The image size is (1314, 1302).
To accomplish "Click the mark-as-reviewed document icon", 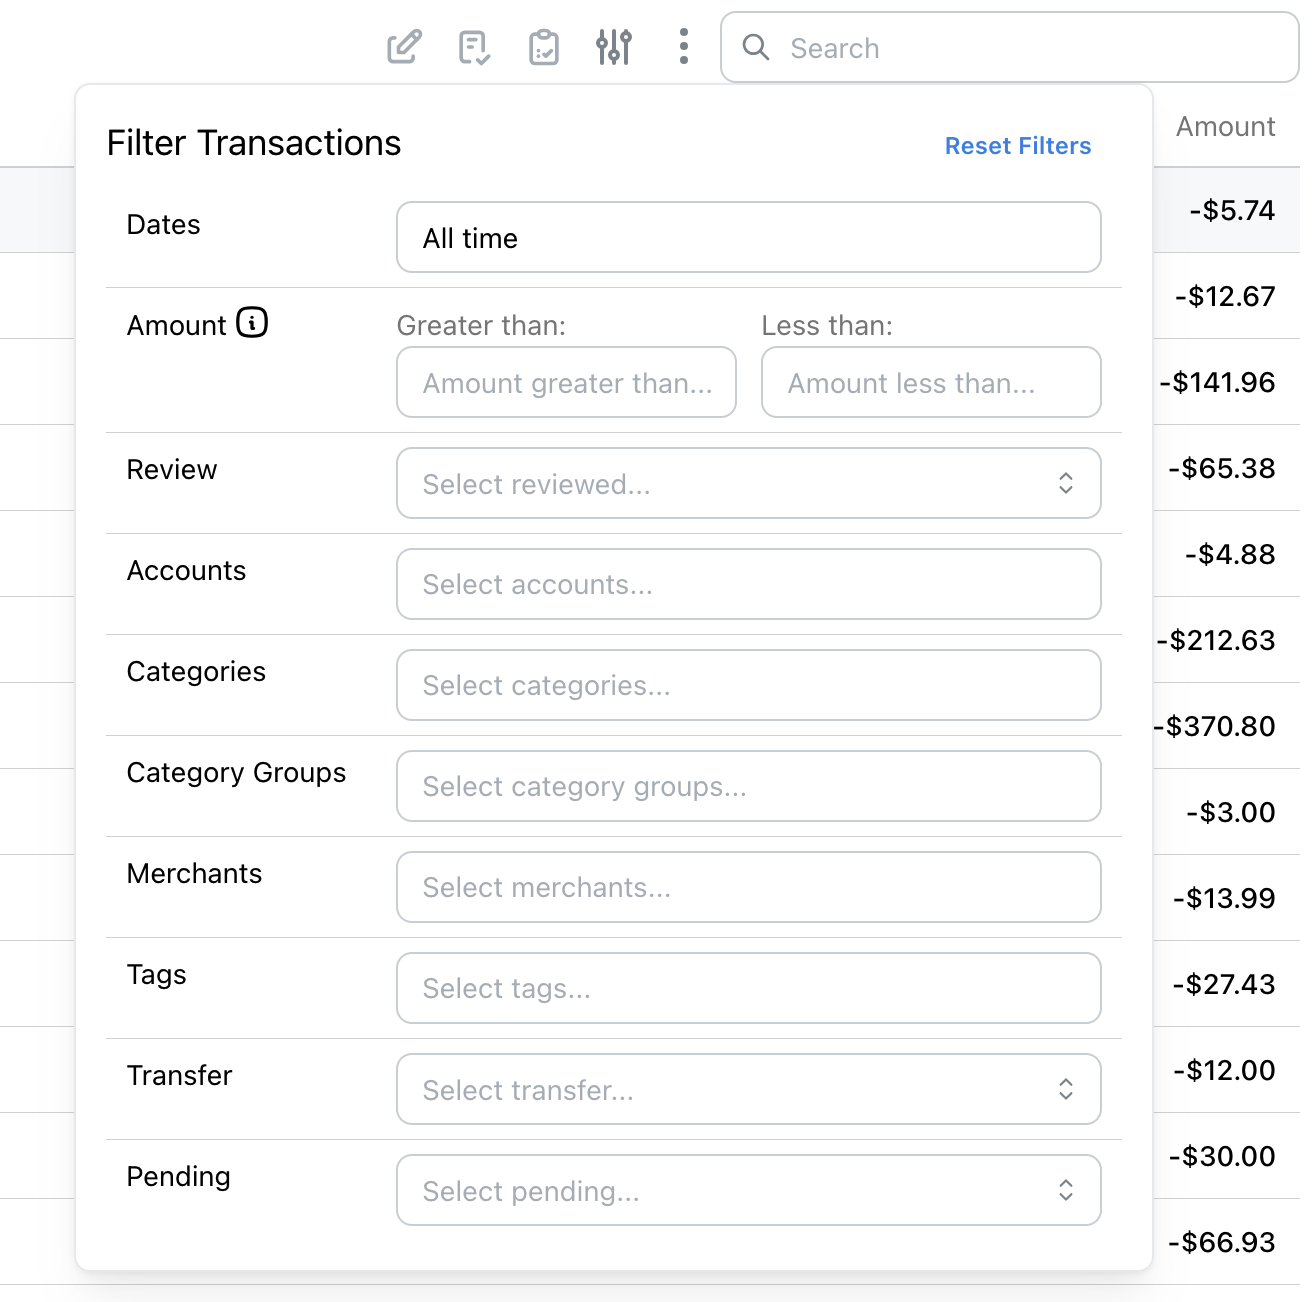I will pos(474,46).
